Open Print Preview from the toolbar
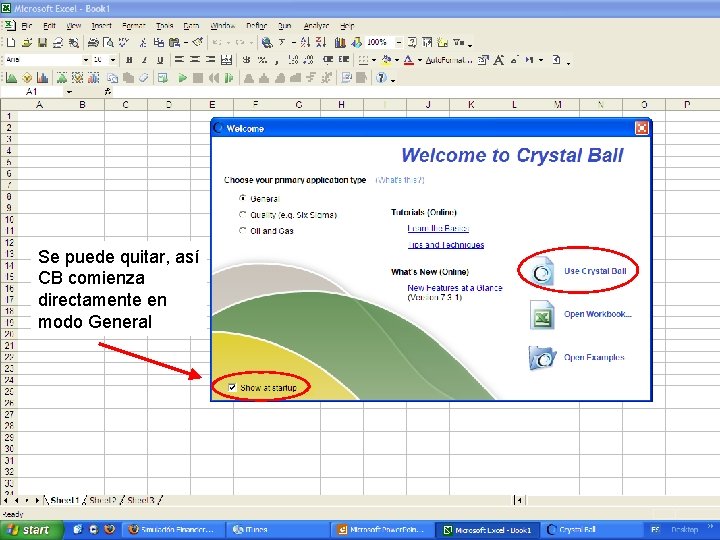720x540 pixels. pyautogui.click(x=108, y=43)
